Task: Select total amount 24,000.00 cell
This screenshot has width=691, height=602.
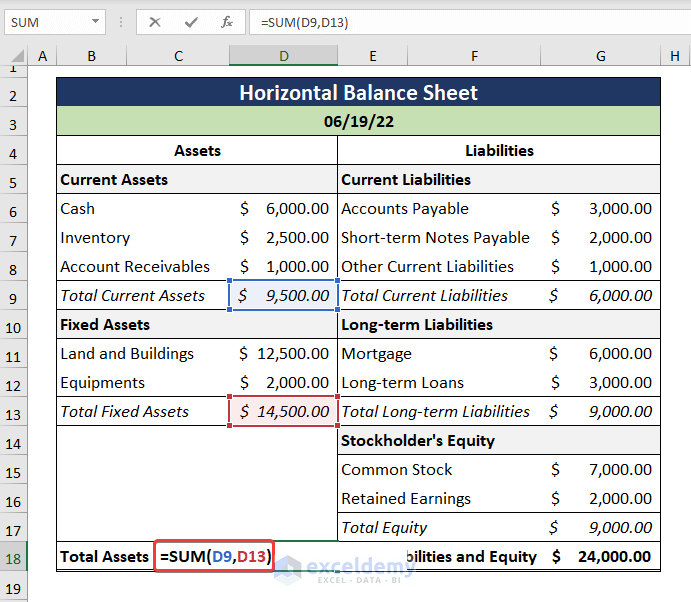Action: point(601,556)
